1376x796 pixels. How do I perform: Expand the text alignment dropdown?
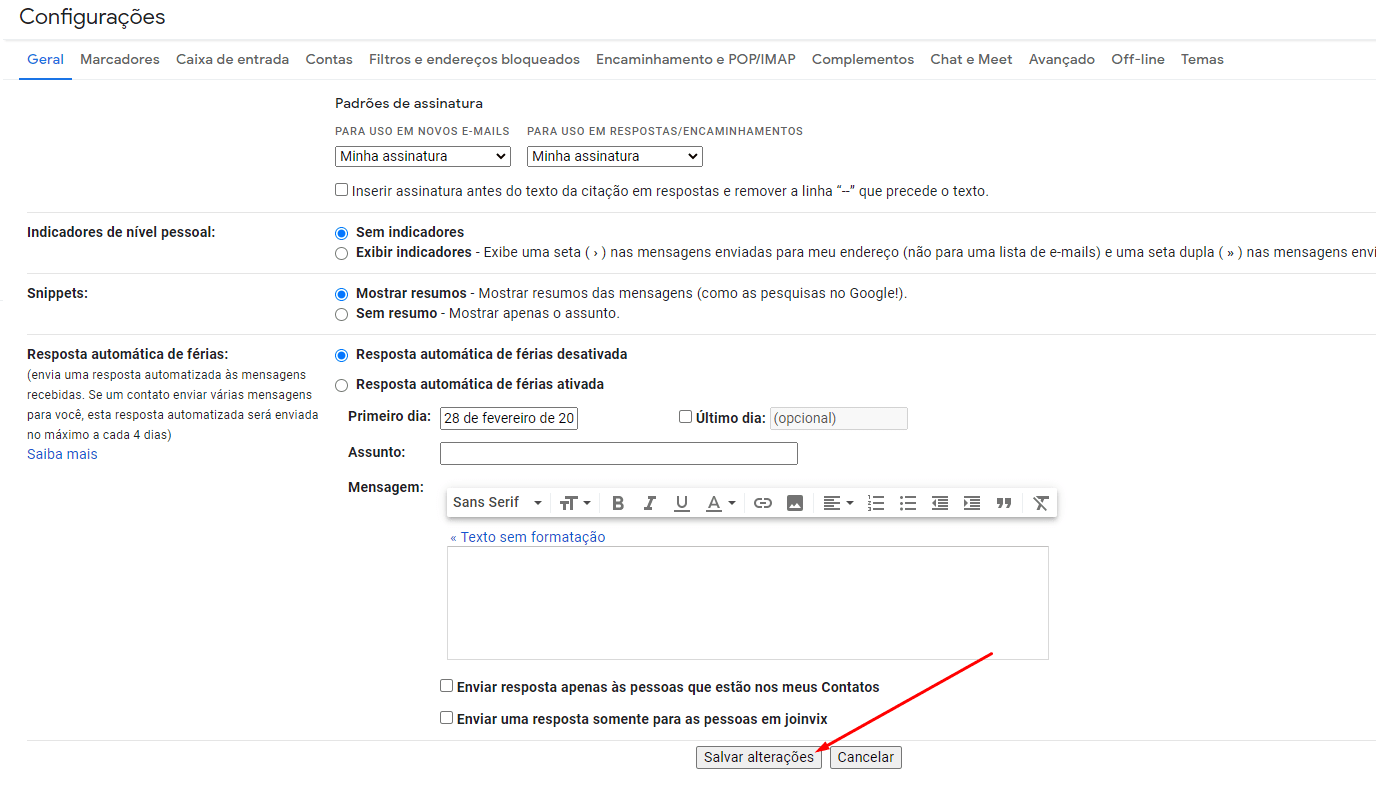[837, 503]
